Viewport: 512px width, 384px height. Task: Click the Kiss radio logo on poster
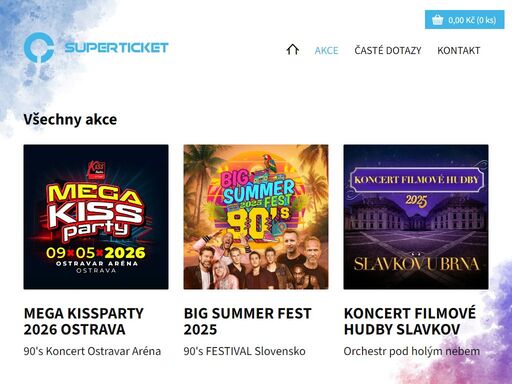pyautogui.click(x=96, y=170)
